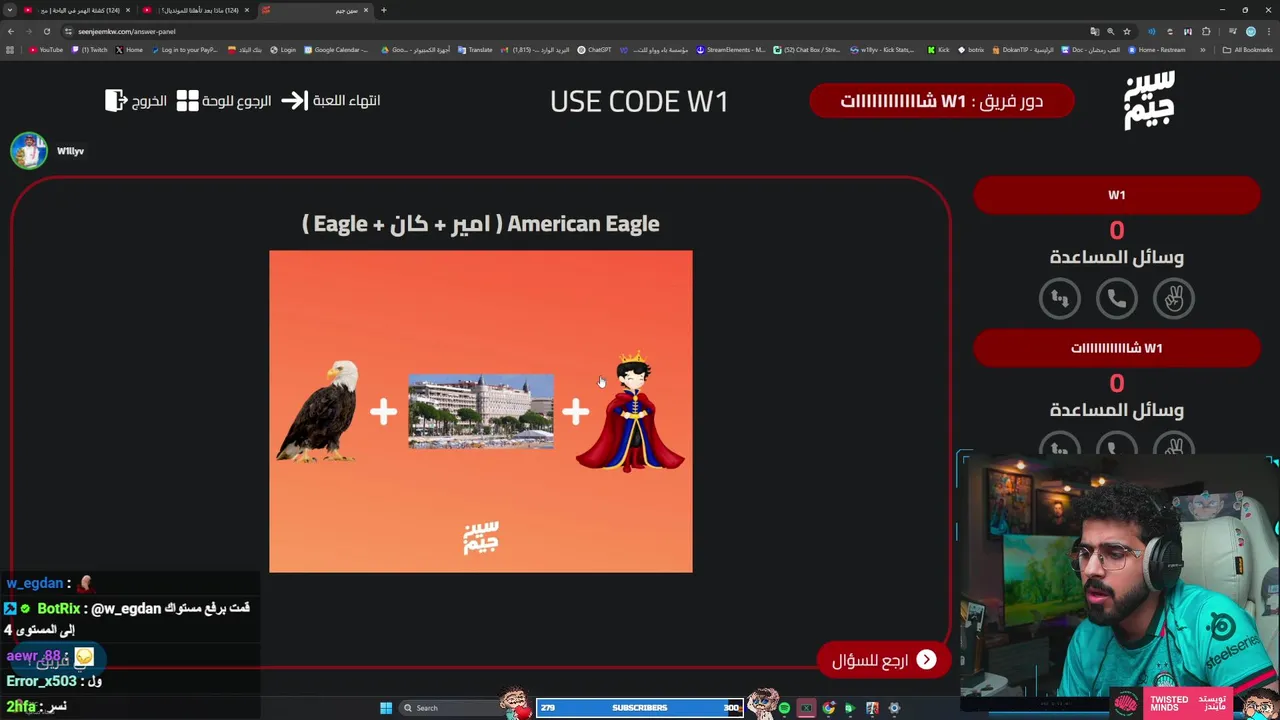Go back in browser history
The height and width of the screenshot is (720, 1280).
[11, 31]
